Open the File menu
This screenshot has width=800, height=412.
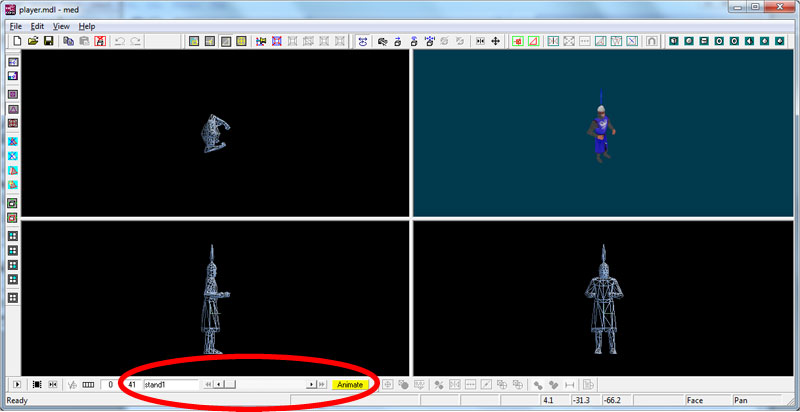coord(15,26)
